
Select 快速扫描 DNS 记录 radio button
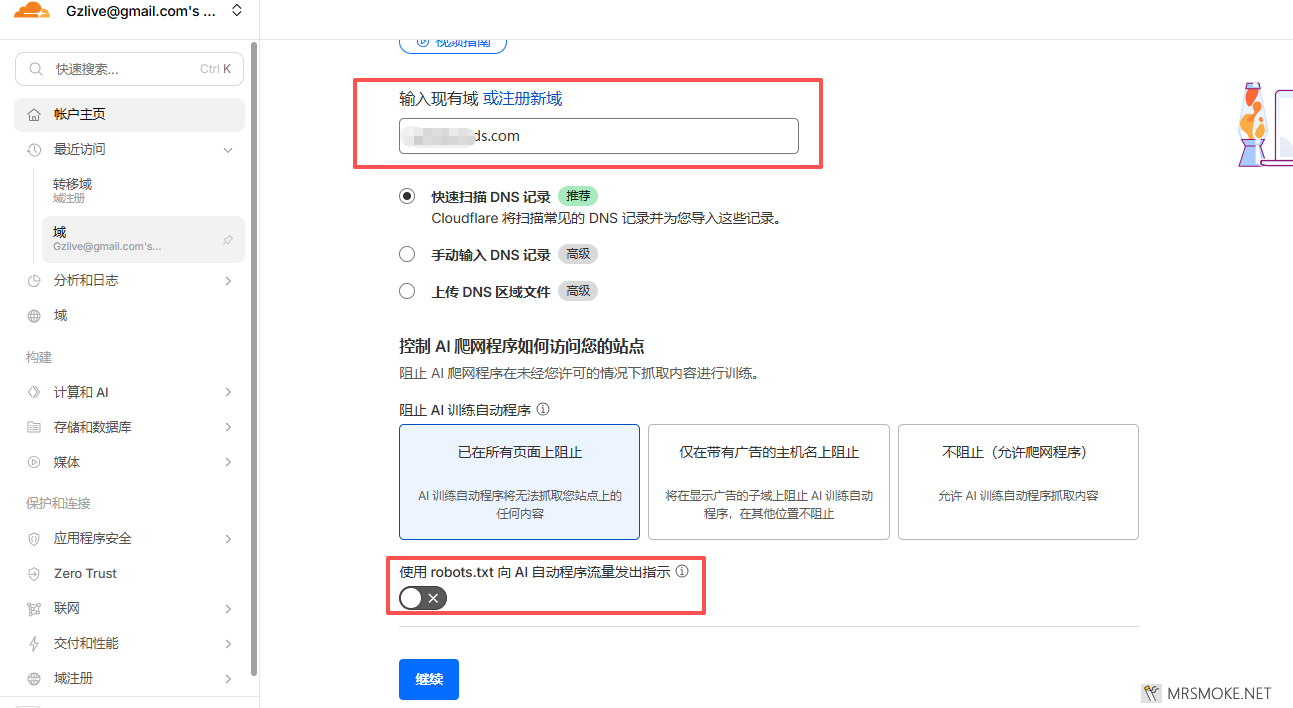point(407,197)
